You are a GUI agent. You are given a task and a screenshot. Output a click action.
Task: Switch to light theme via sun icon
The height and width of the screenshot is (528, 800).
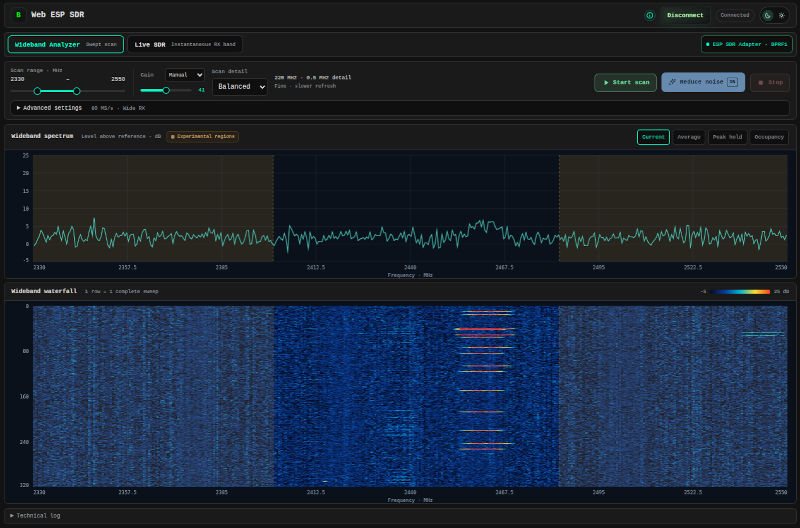(781, 15)
